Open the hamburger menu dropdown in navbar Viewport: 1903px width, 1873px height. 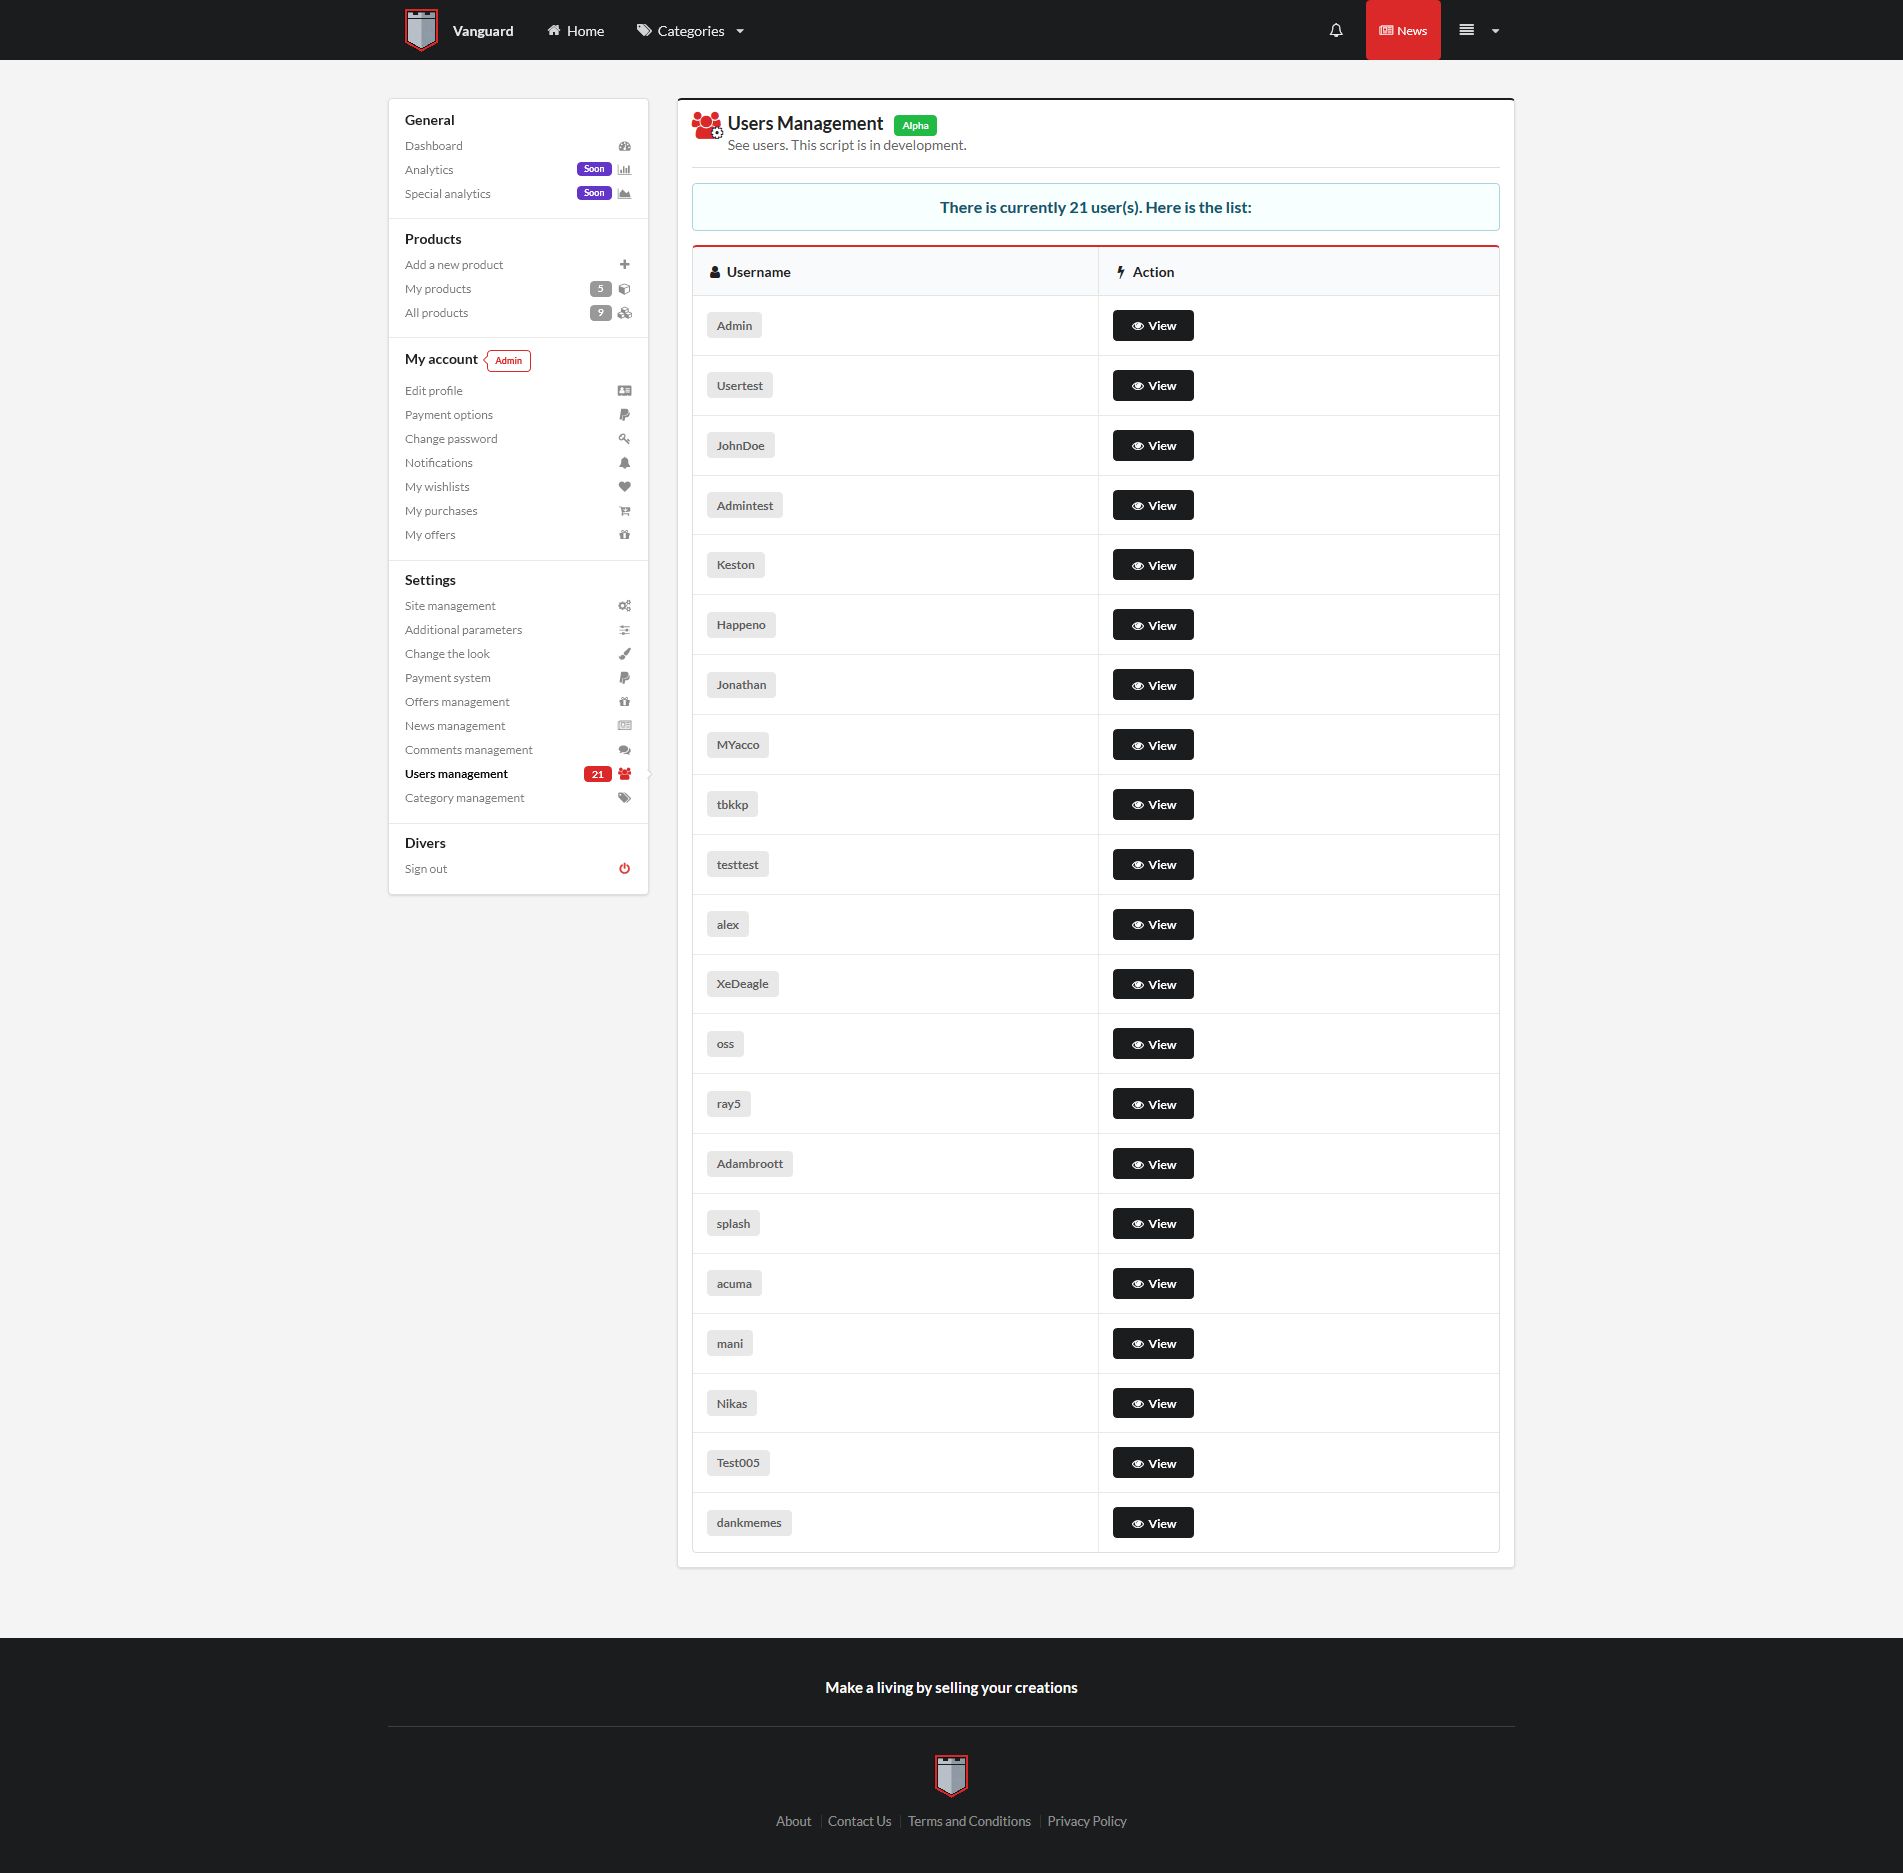point(1479,31)
